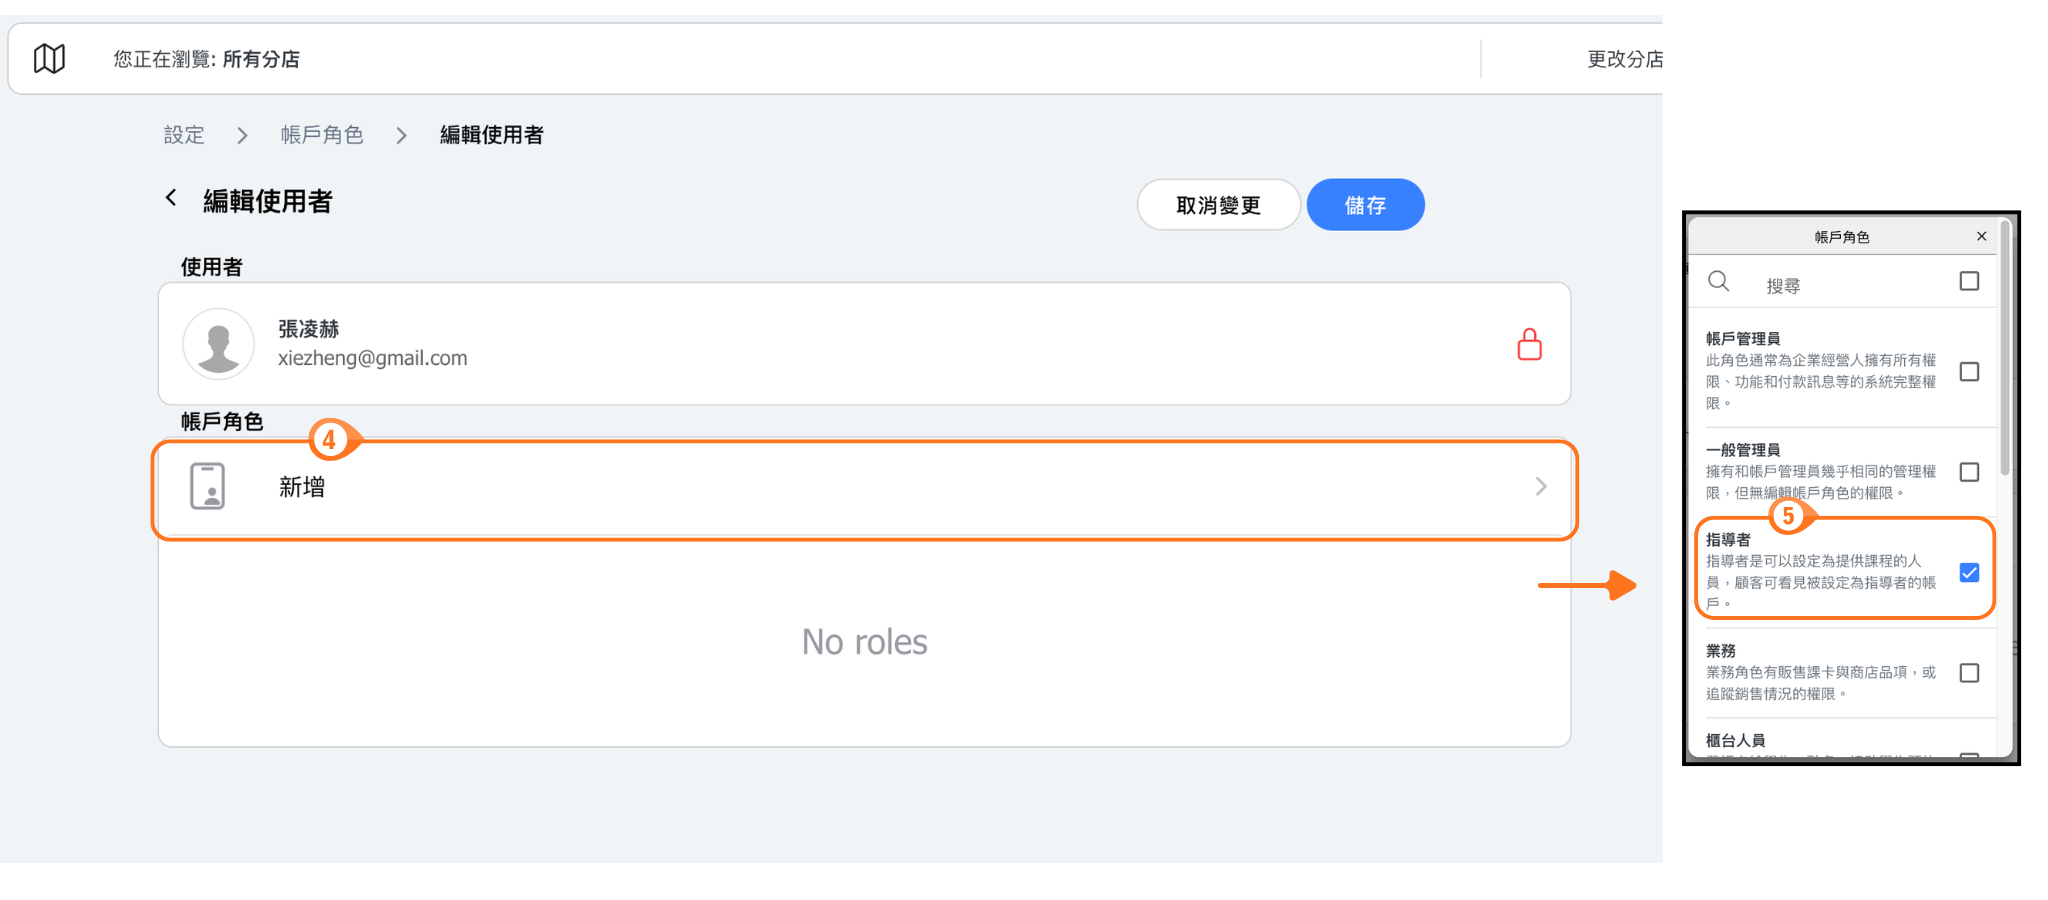The height and width of the screenshot is (900, 2048).
Task: Enable the 帳戶管理員 role checkbox
Action: coord(1969,372)
